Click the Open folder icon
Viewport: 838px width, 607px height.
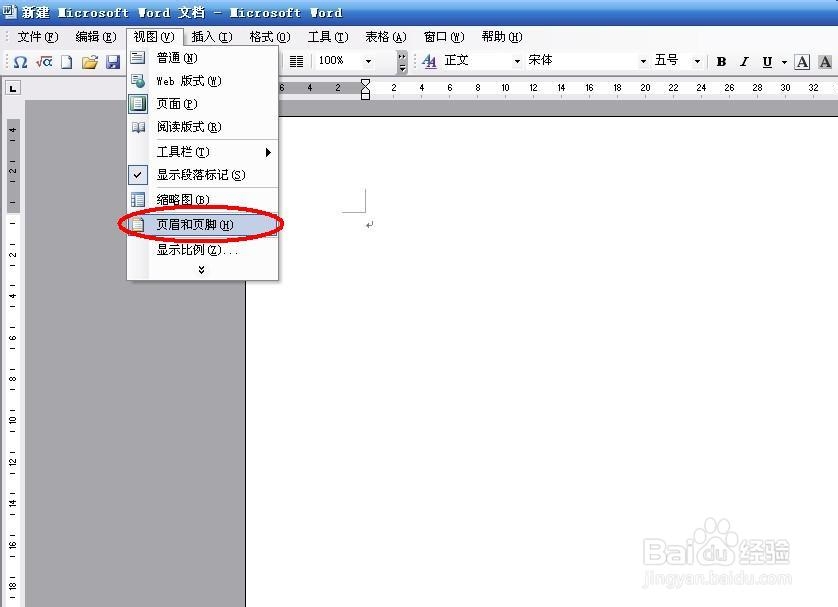click(x=90, y=62)
